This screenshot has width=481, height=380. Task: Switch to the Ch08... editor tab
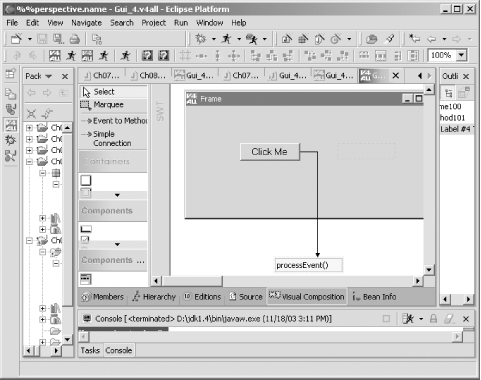click(x=149, y=76)
